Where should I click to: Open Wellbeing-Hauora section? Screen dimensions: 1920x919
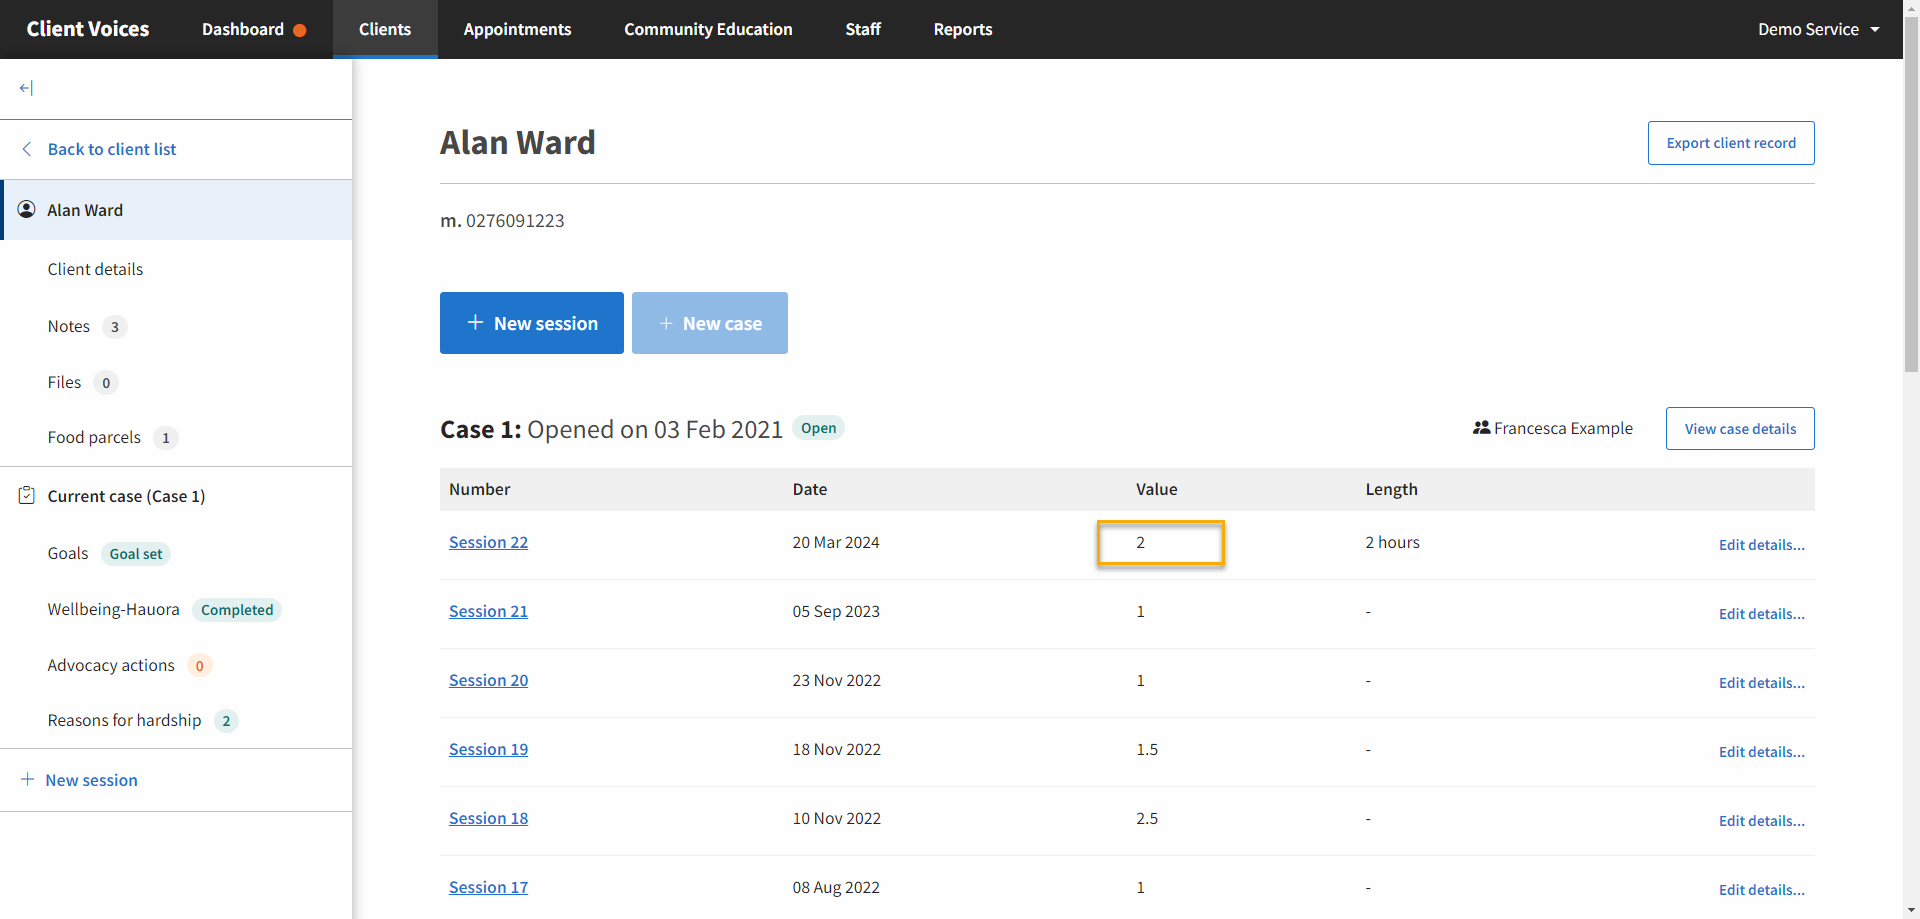(x=114, y=609)
